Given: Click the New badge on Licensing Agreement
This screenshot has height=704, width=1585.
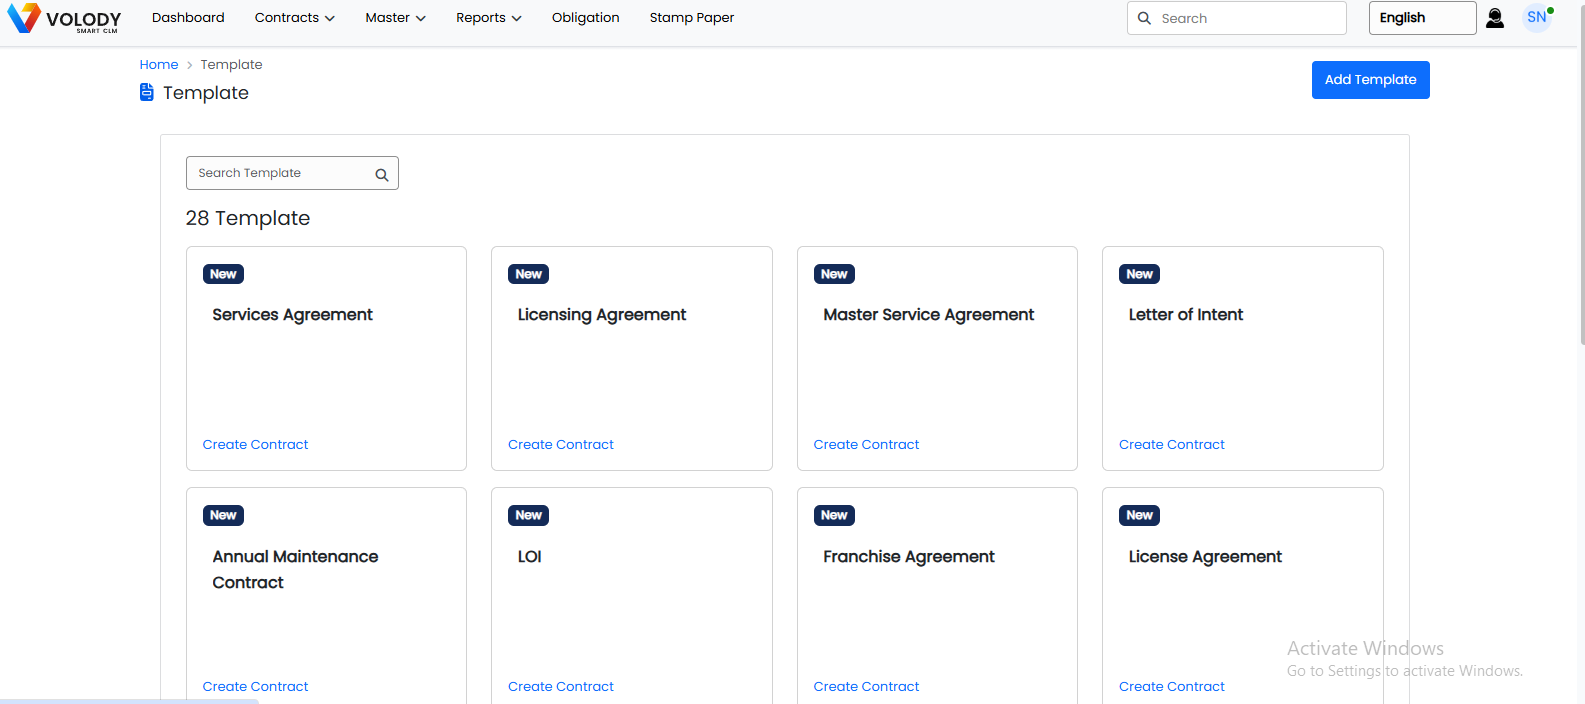Looking at the screenshot, I should point(529,274).
